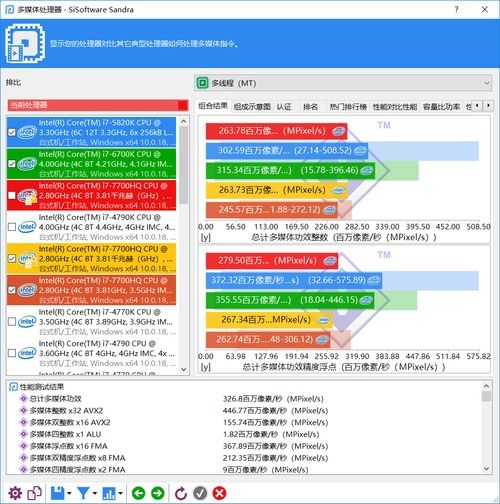Click the diamond icon beside 多媒体双整数 x16 AVX2

[23, 422]
